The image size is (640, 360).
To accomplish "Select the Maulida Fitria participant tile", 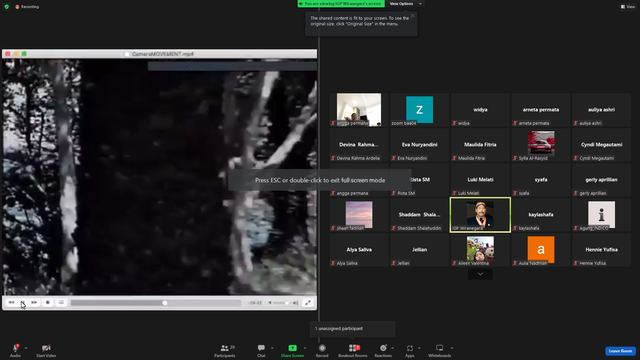I will click(x=480, y=145).
